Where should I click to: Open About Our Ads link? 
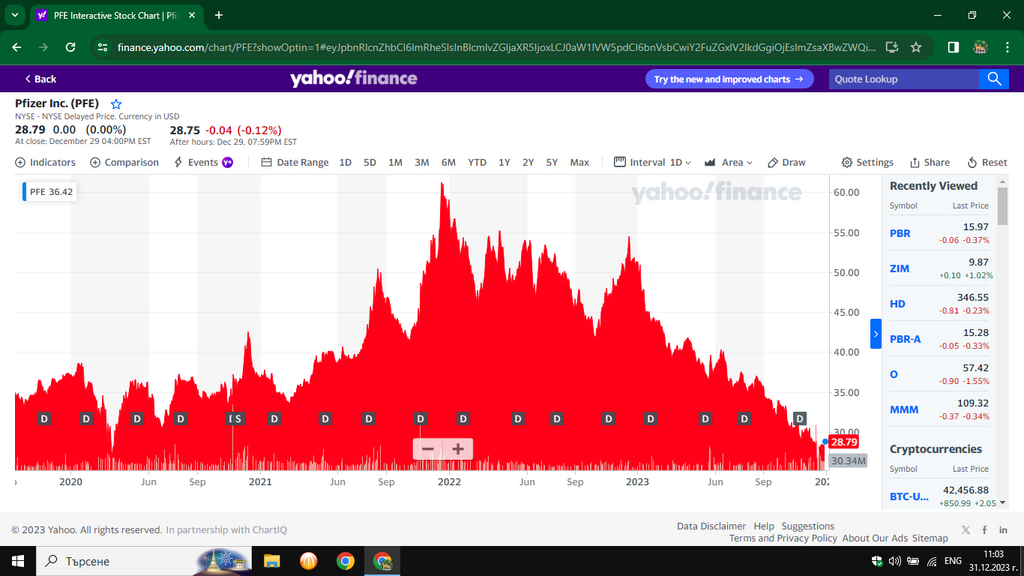point(874,538)
